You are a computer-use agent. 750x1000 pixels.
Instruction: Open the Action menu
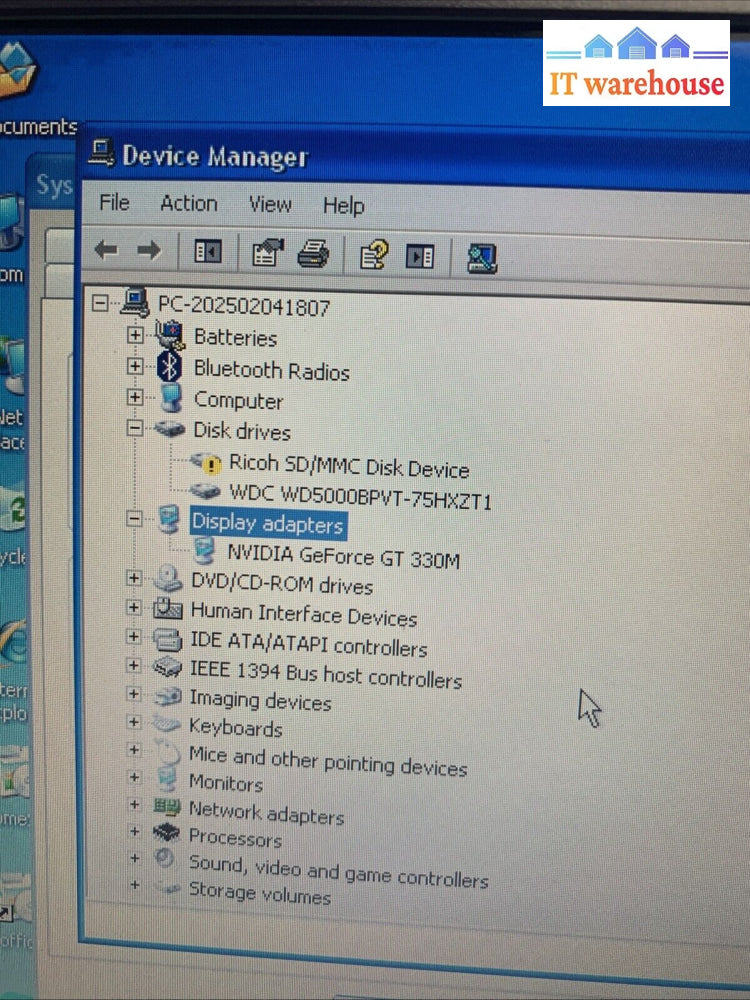click(188, 204)
